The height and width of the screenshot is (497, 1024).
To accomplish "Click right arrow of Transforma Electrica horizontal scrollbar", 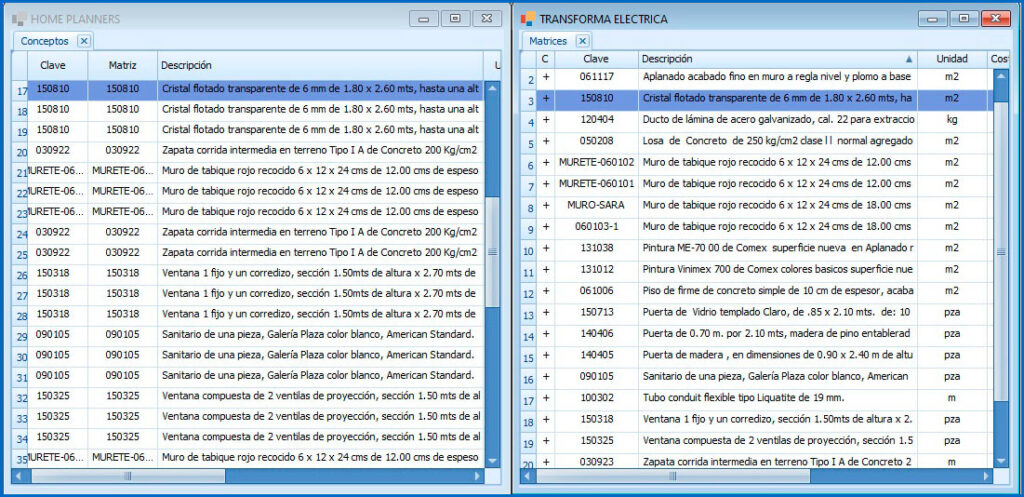I will coord(985,476).
